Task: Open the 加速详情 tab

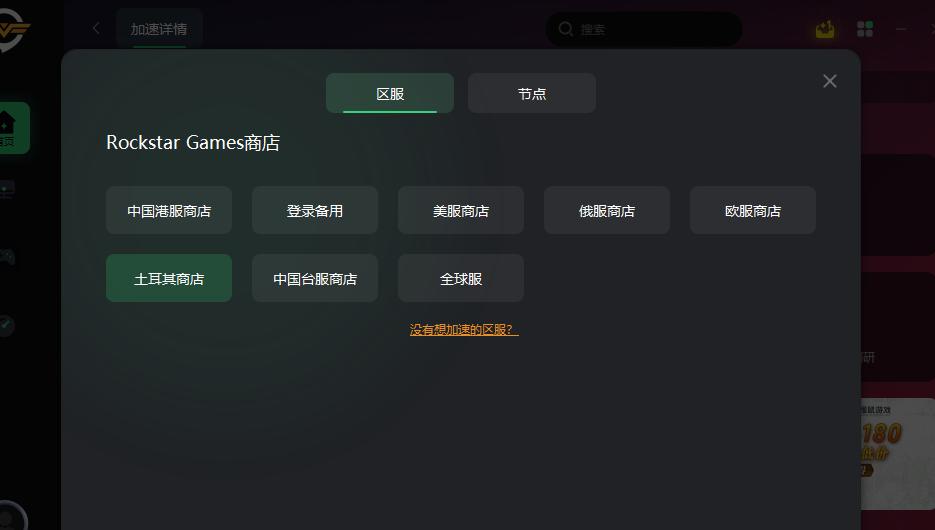Action: pos(159,29)
